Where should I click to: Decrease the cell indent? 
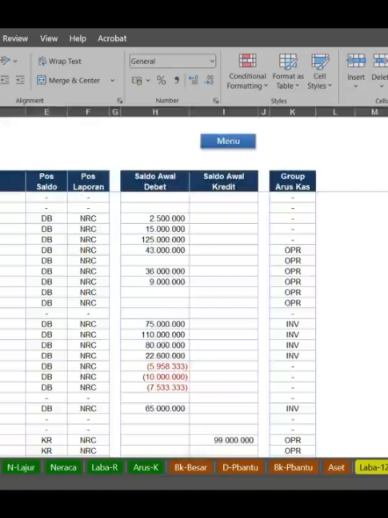pyautogui.click(x=5, y=80)
